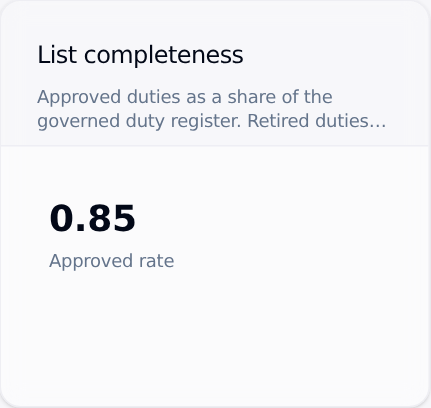
Task: Click the truncated card description text
Action: [x=212, y=109]
